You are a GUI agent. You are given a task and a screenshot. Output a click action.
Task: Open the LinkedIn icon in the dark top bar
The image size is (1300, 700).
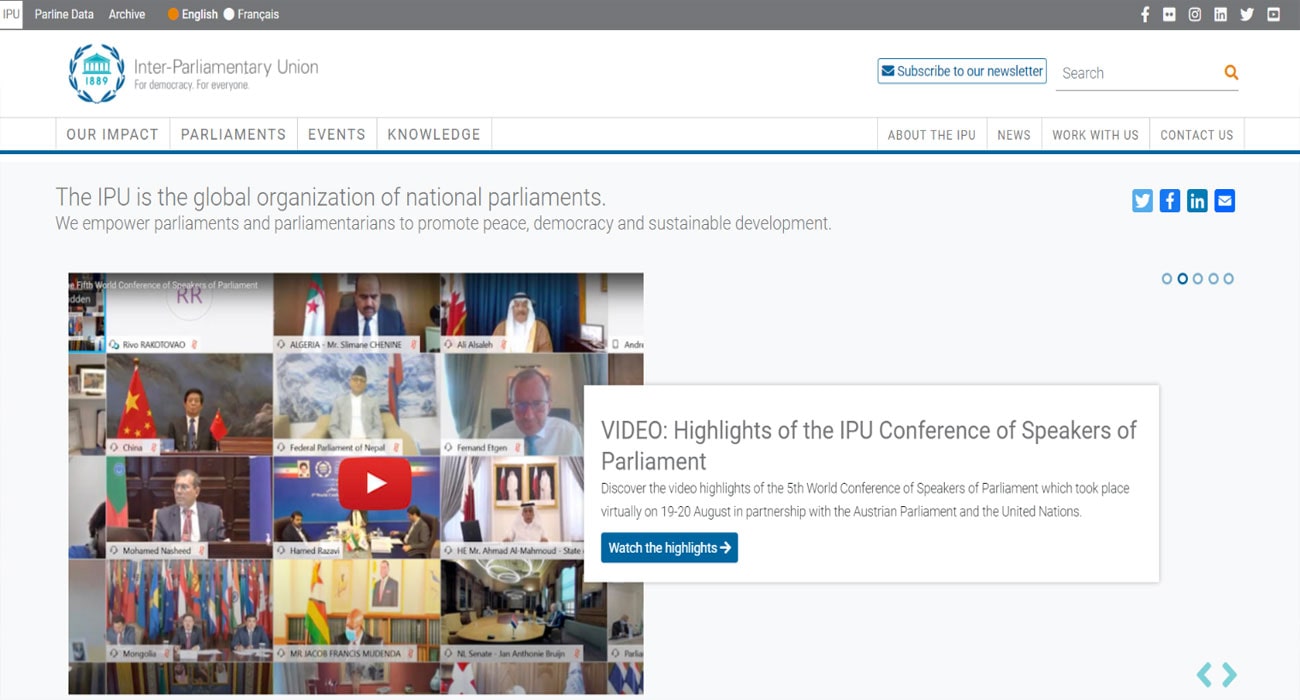point(1220,14)
